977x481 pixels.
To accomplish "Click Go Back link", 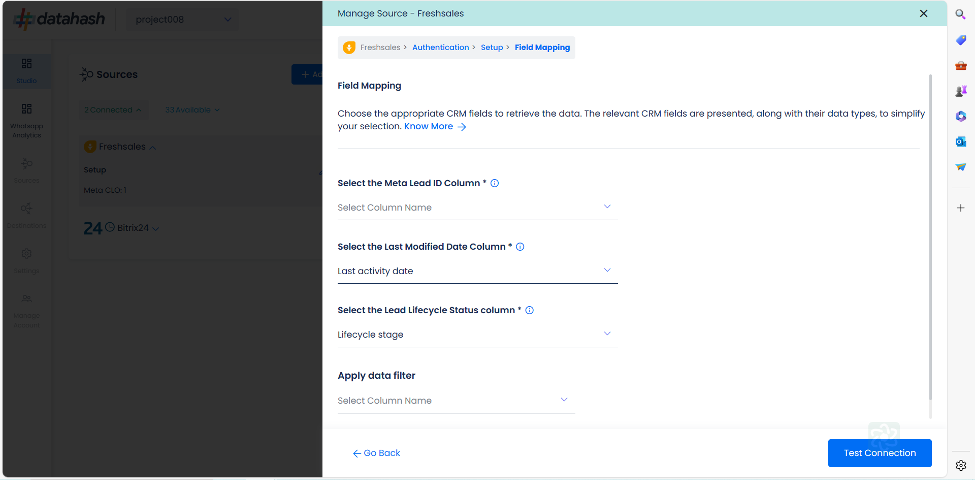I will coord(376,453).
